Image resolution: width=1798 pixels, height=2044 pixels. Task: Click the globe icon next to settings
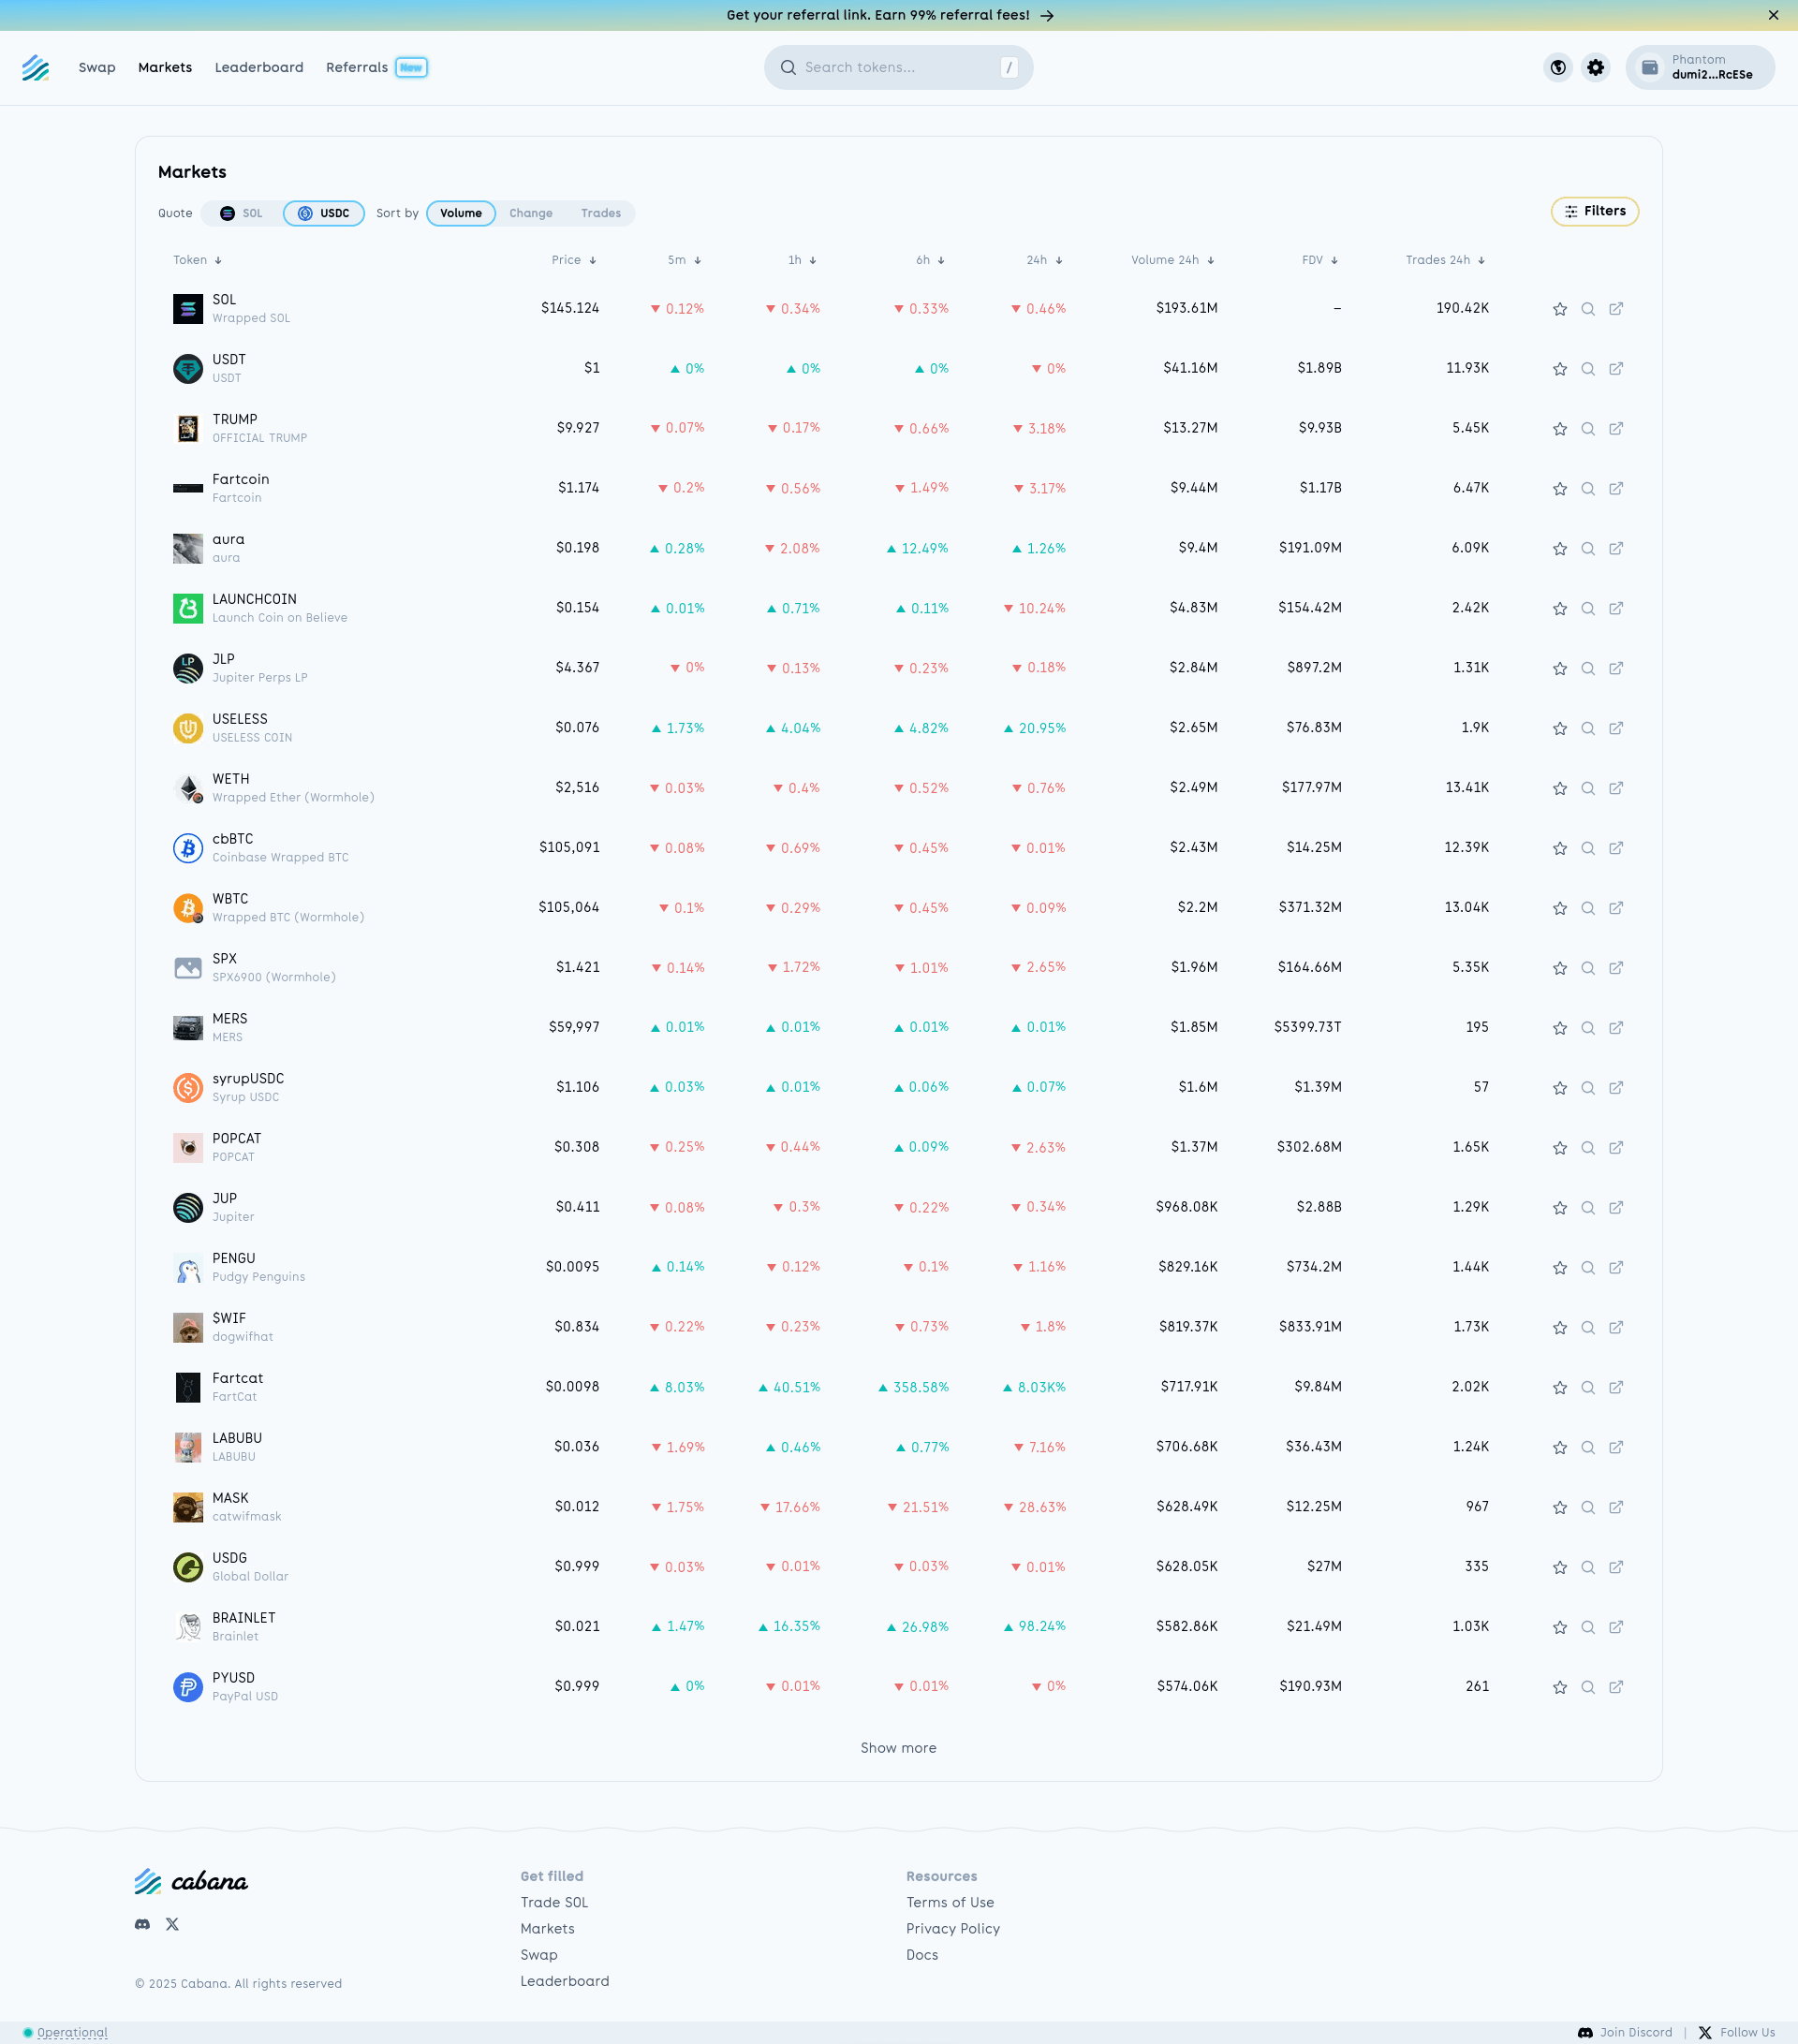[x=1557, y=67]
